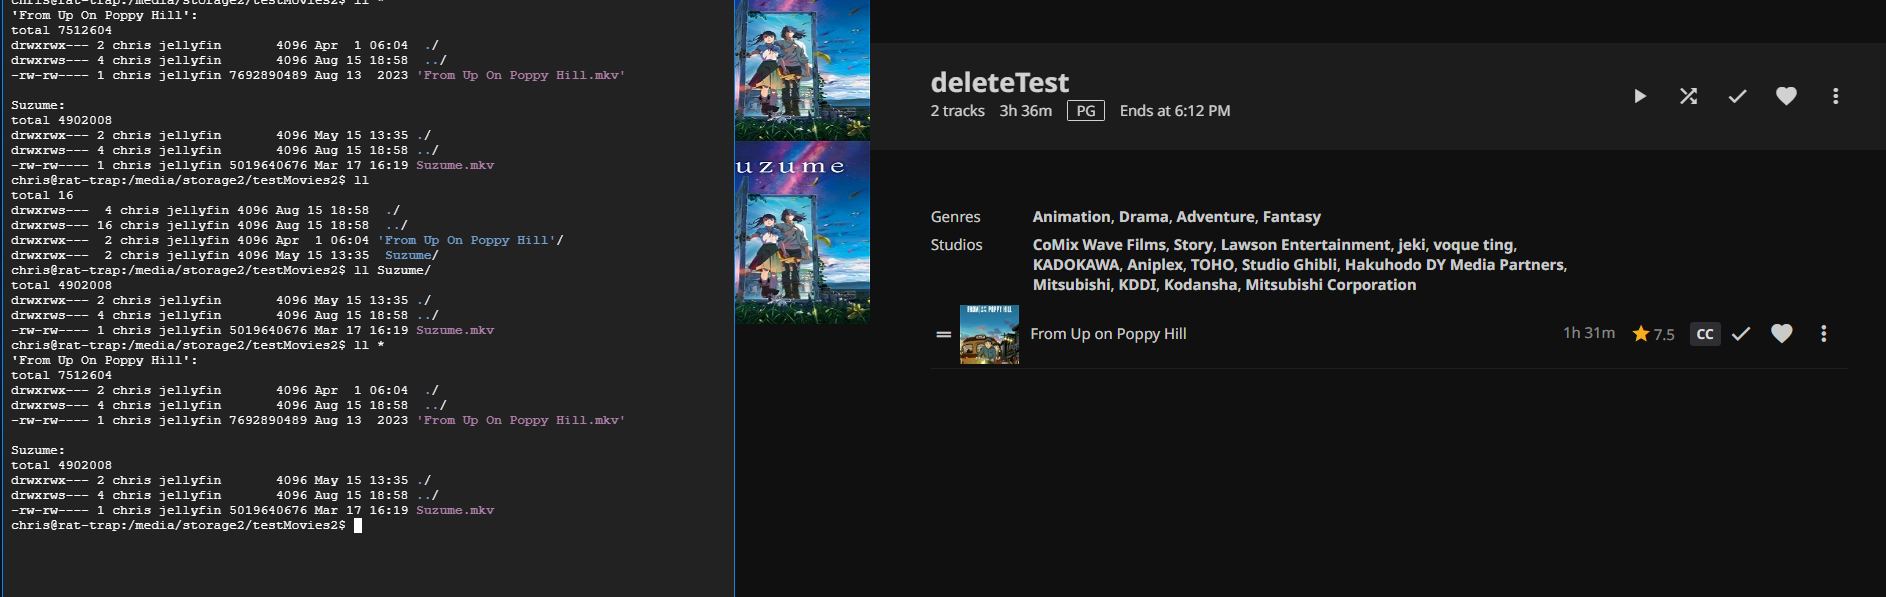Click the CC subtitles badge on track

[1705, 334]
